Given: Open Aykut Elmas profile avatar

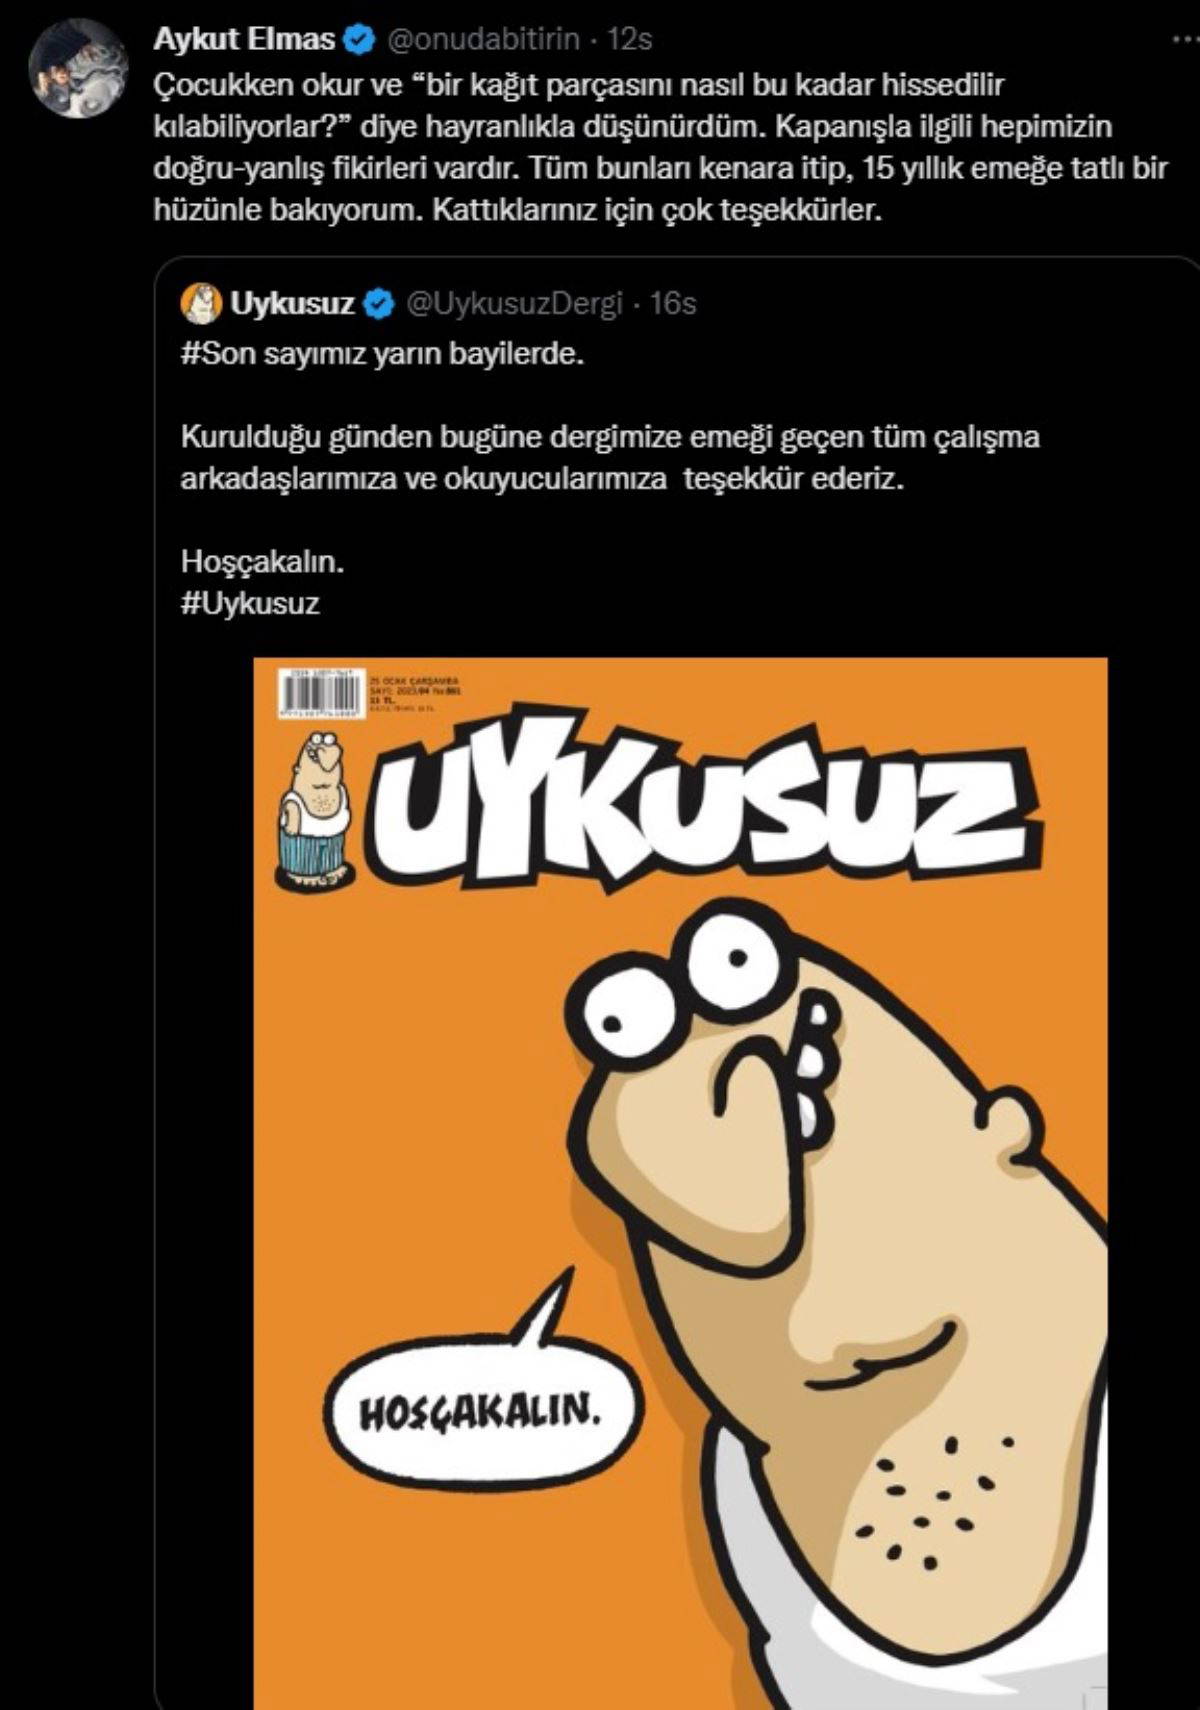Looking at the screenshot, I should coord(78,70).
